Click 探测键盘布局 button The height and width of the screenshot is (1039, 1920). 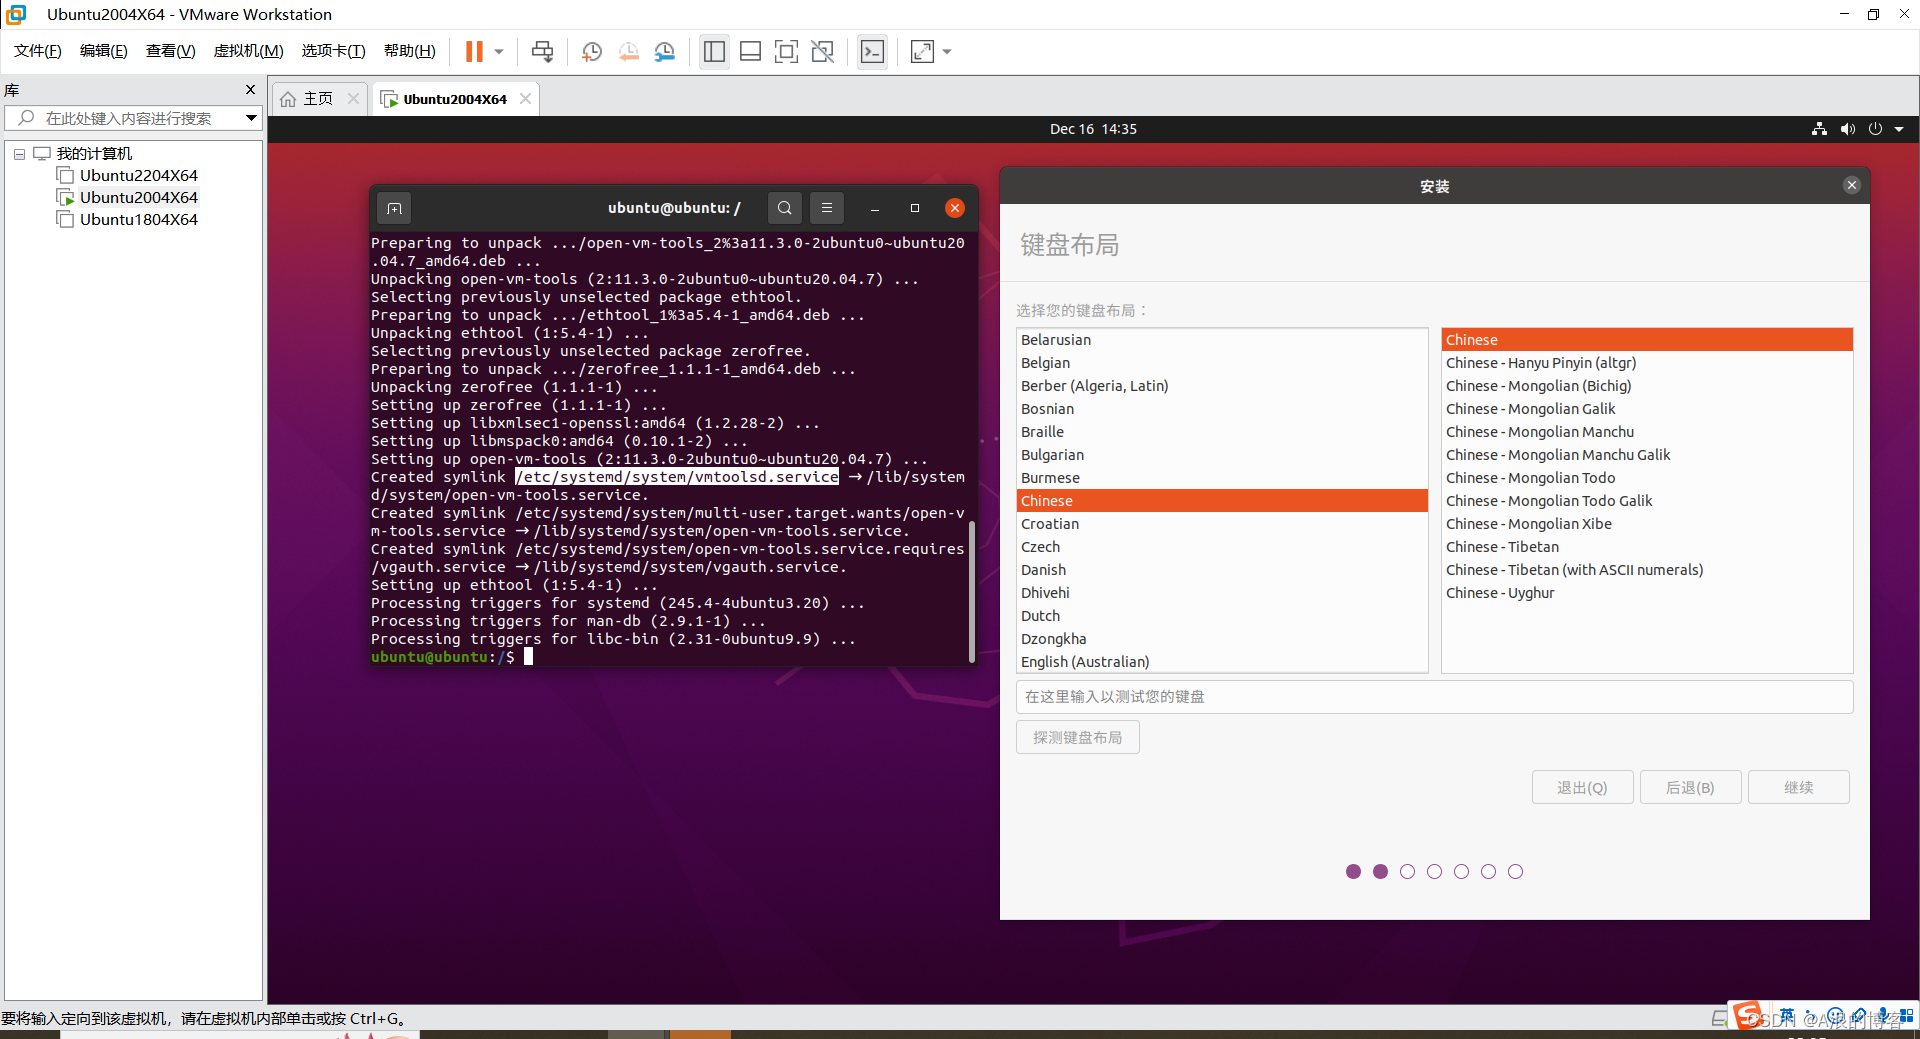click(x=1078, y=738)
